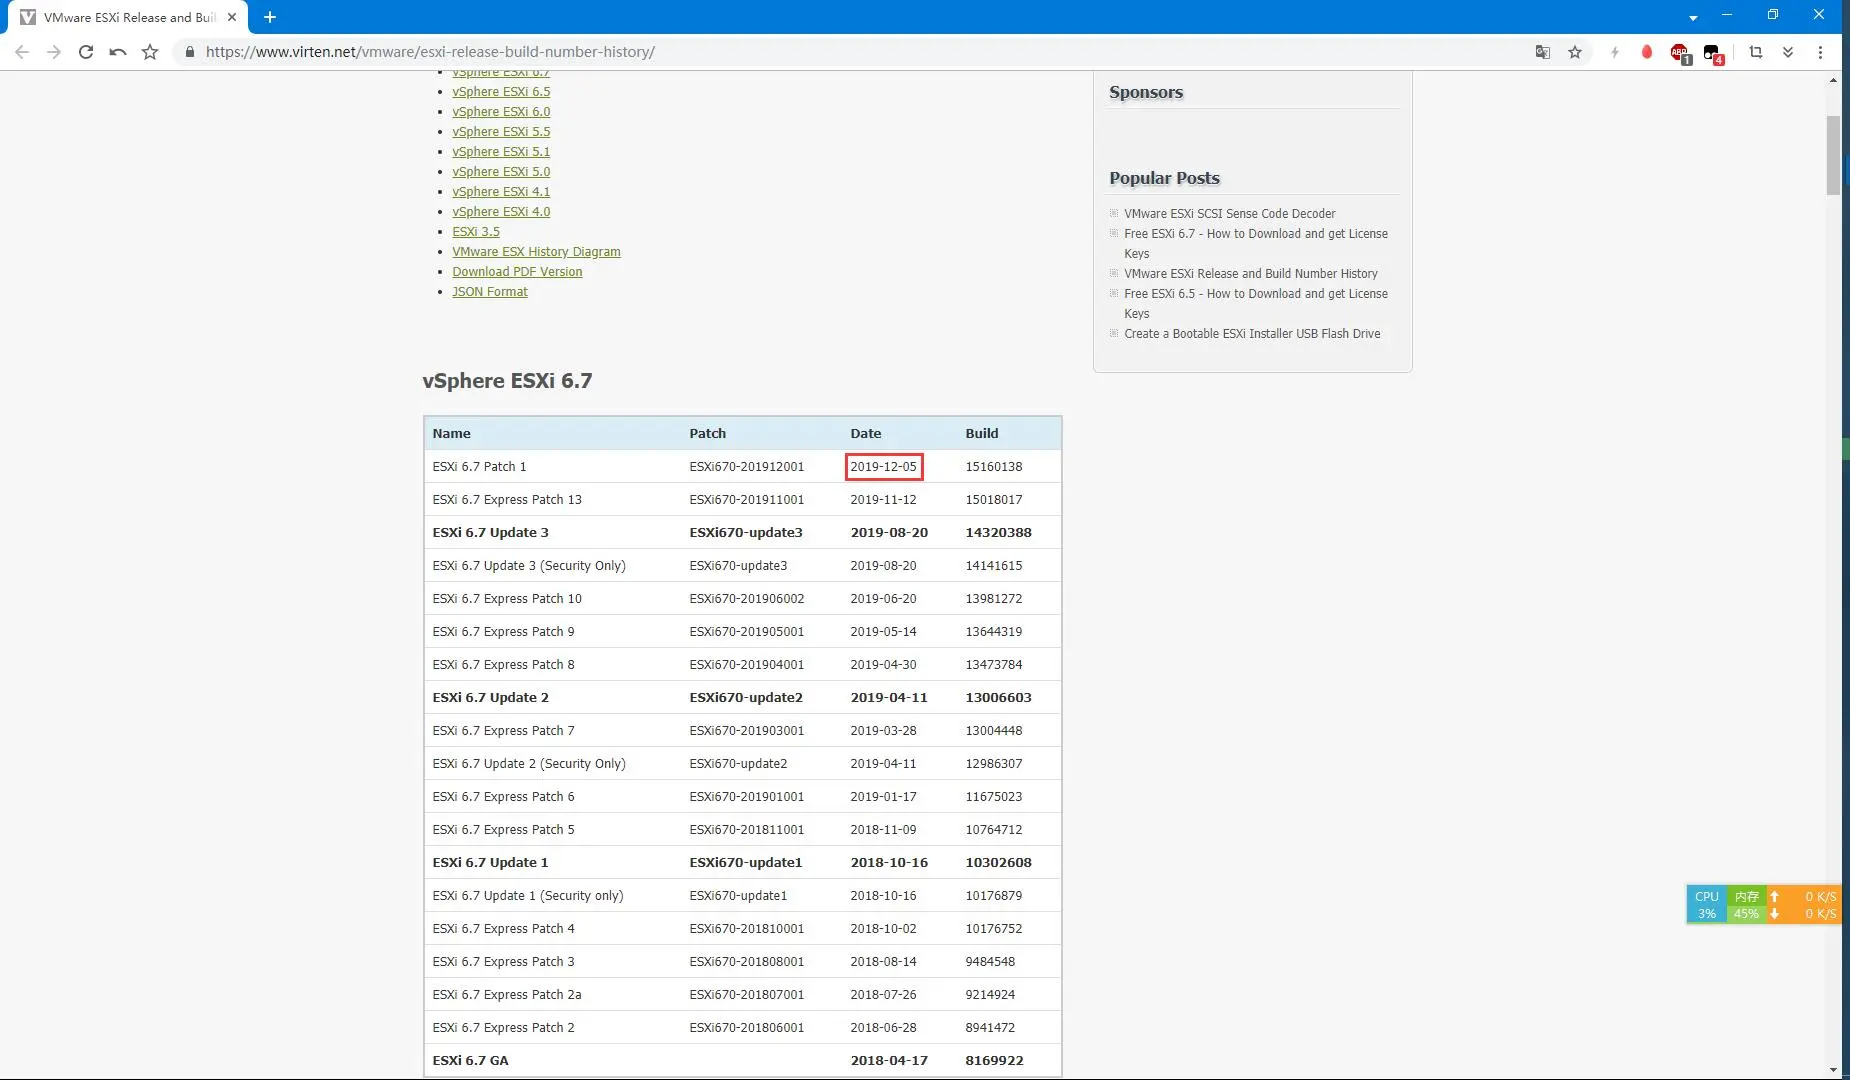Screen dimensions: 1850x1080
Task: Click the site security padlock icon
Action: [x=189, y=52]
